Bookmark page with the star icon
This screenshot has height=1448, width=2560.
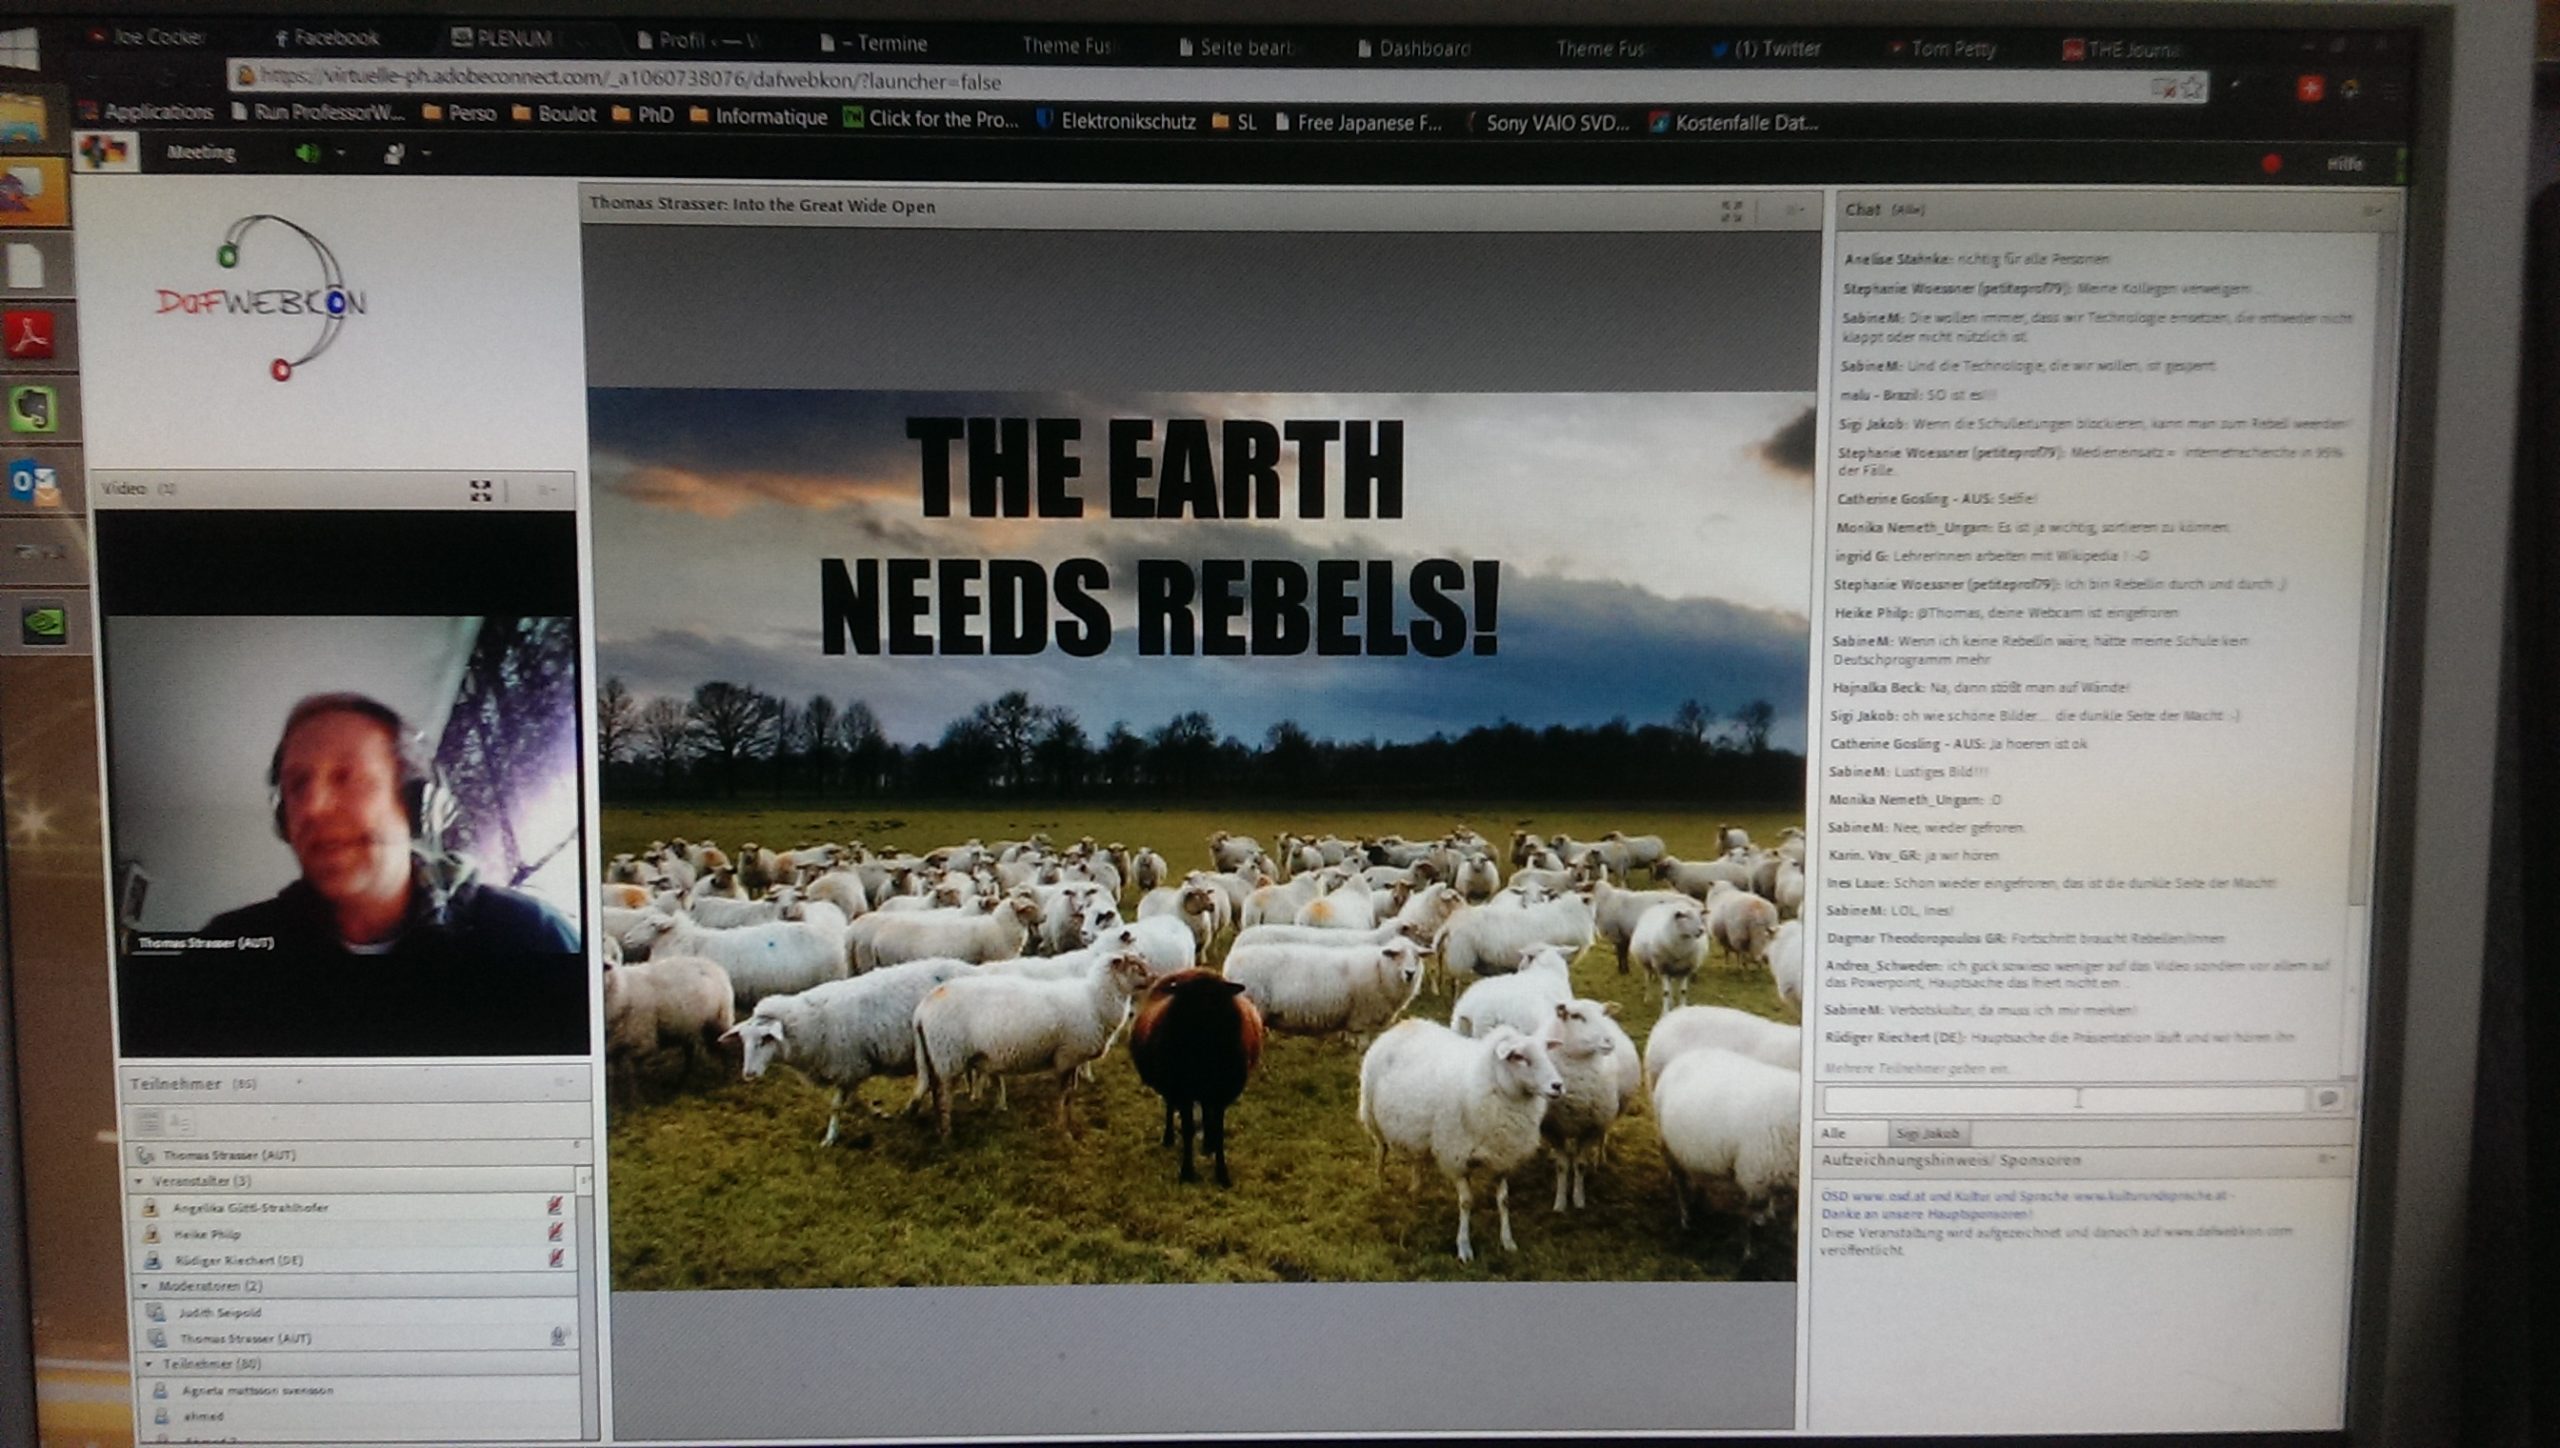tap(2192, 89)
